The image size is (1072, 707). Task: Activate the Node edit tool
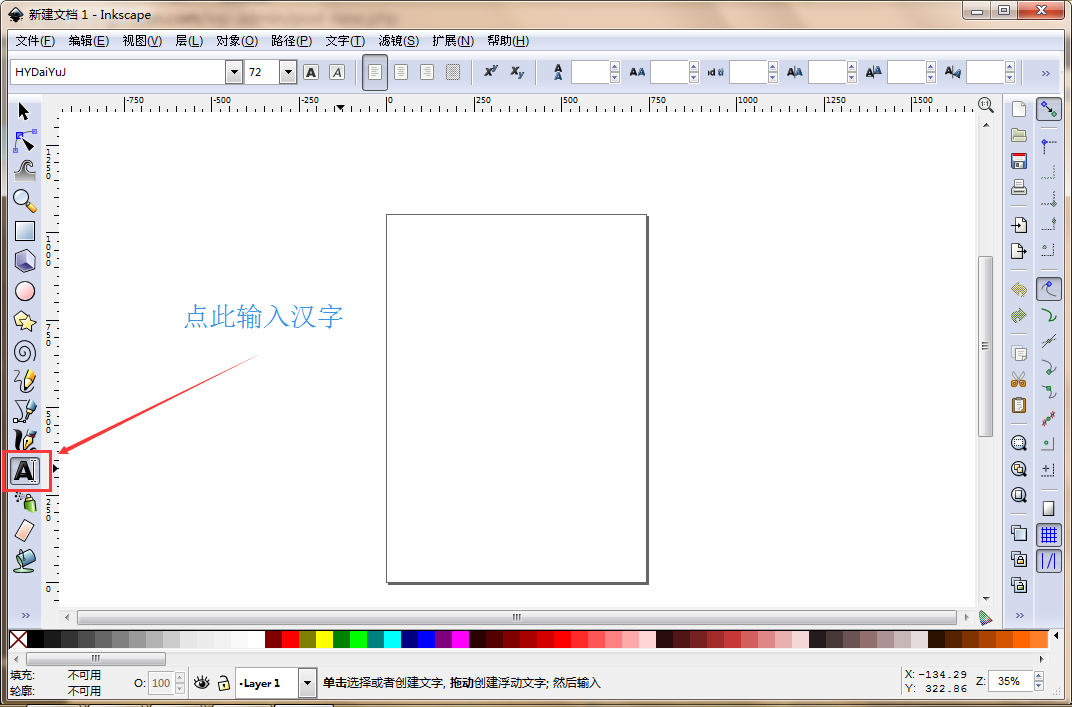coord(25,141)
